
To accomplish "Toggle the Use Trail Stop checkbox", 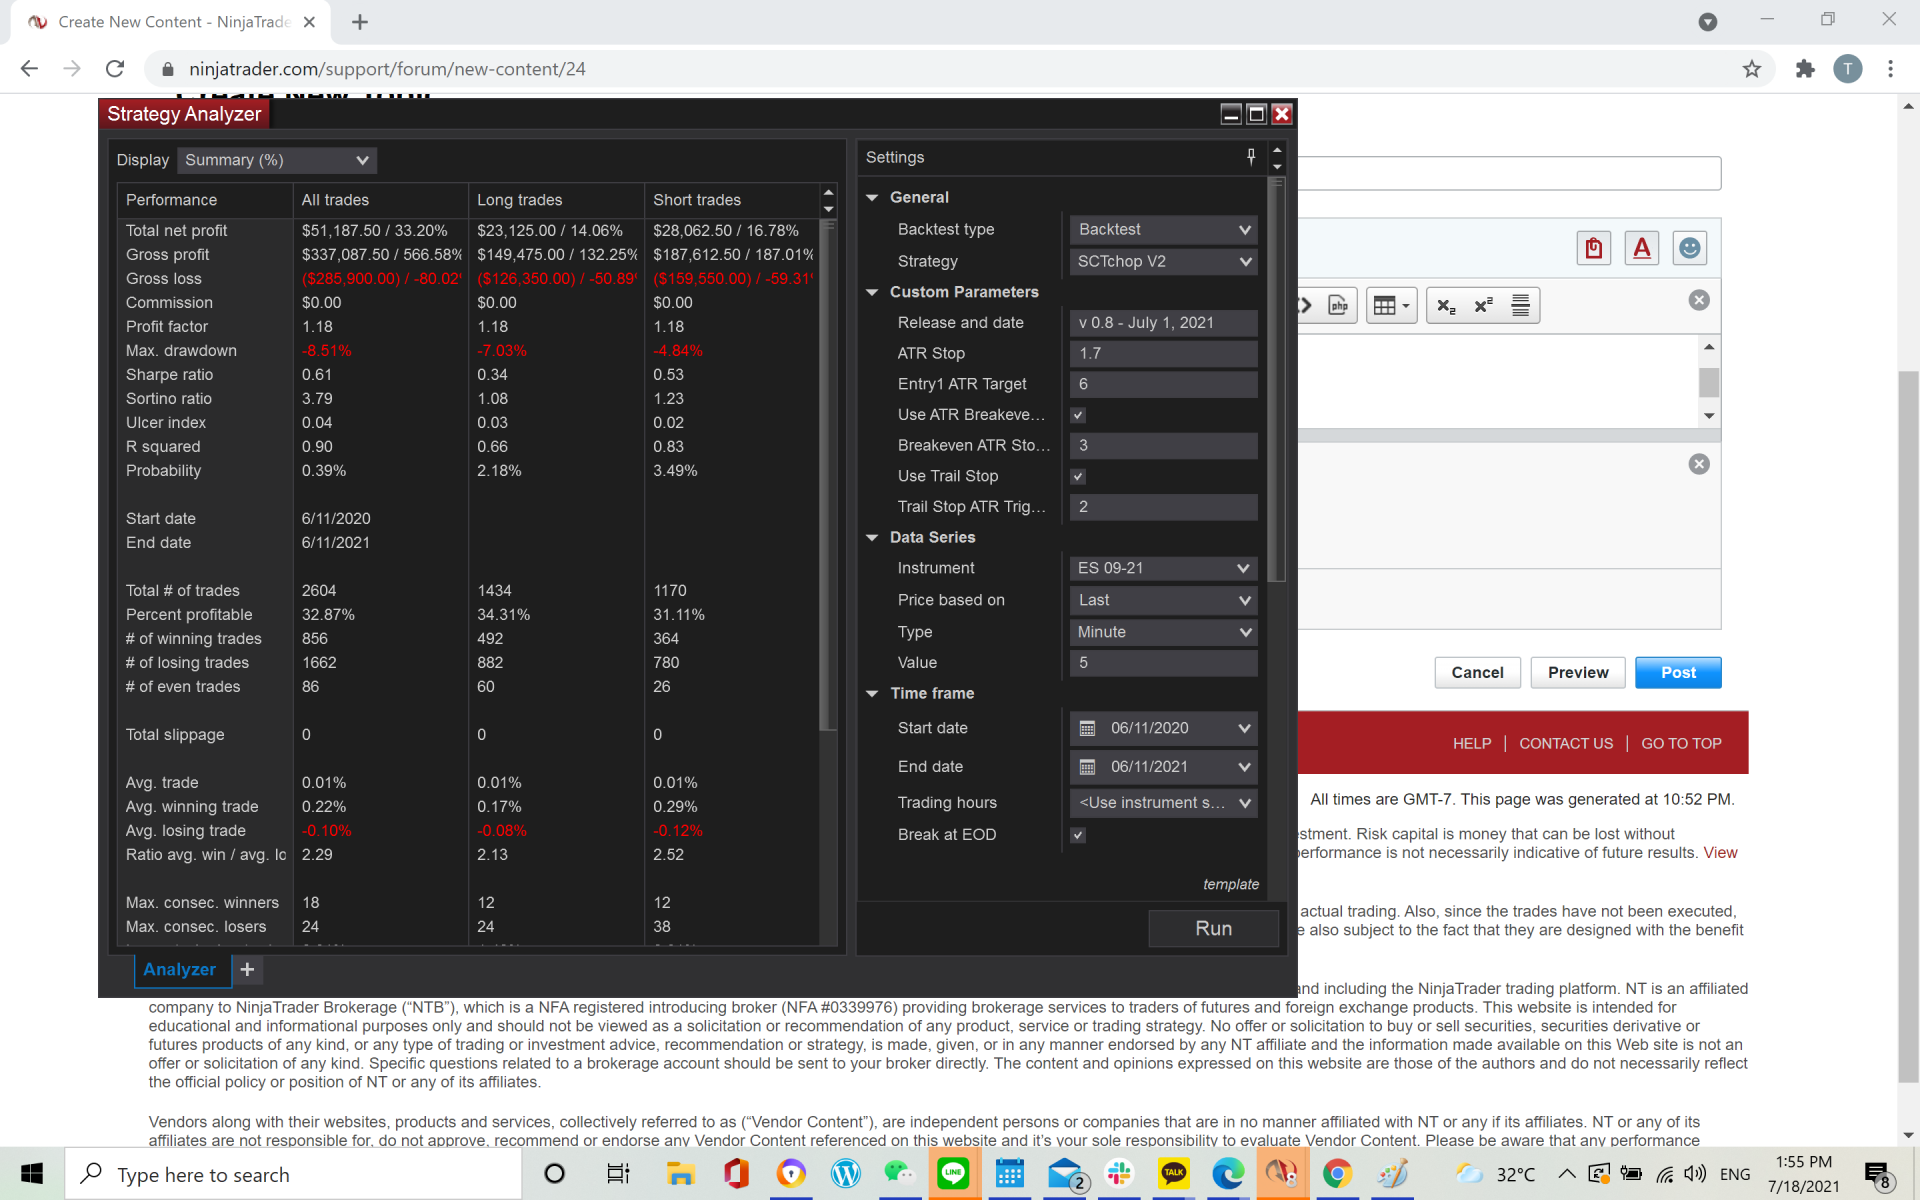I will [x=1078, y=477].
